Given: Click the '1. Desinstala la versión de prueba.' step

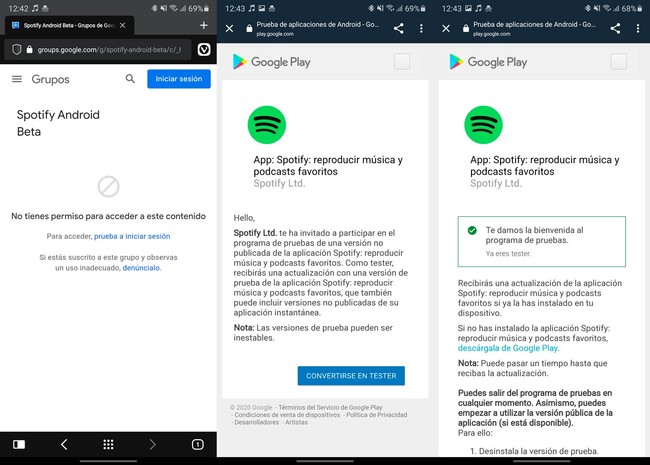Looking at the screenshot, I should pyautogui.click(x=534, y=451).
